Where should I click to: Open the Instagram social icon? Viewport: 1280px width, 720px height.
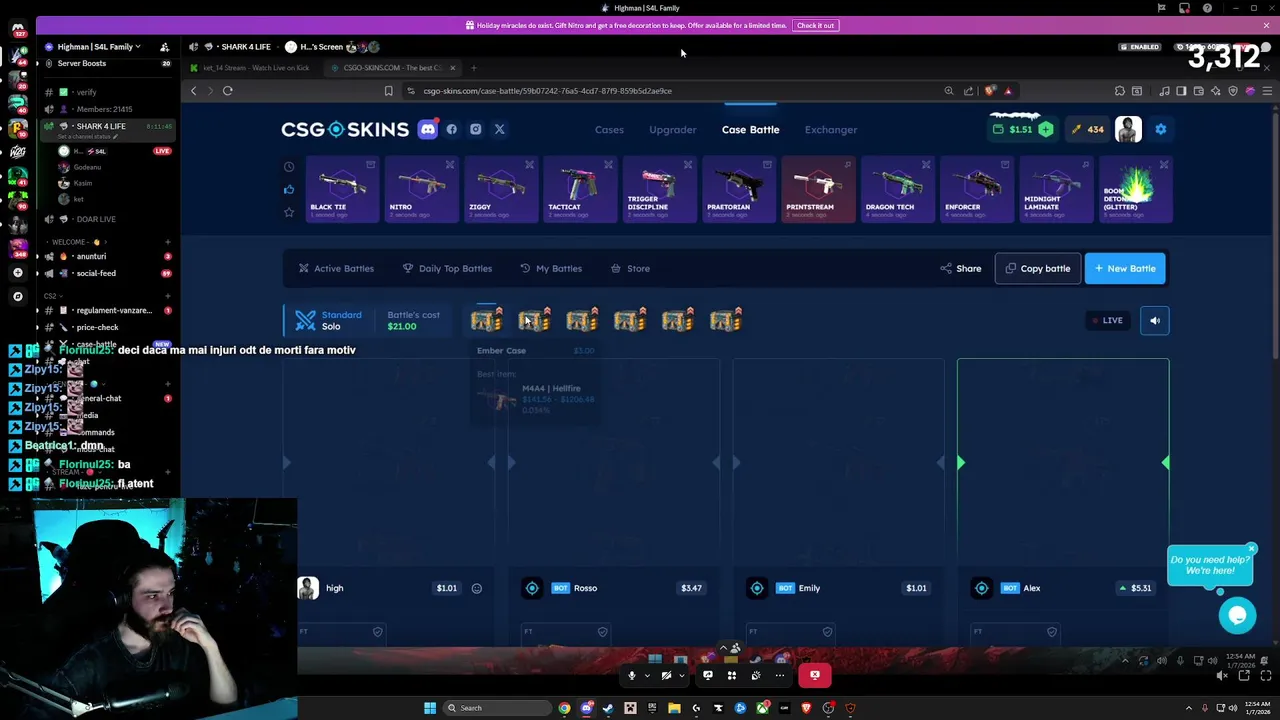[476, 129]
